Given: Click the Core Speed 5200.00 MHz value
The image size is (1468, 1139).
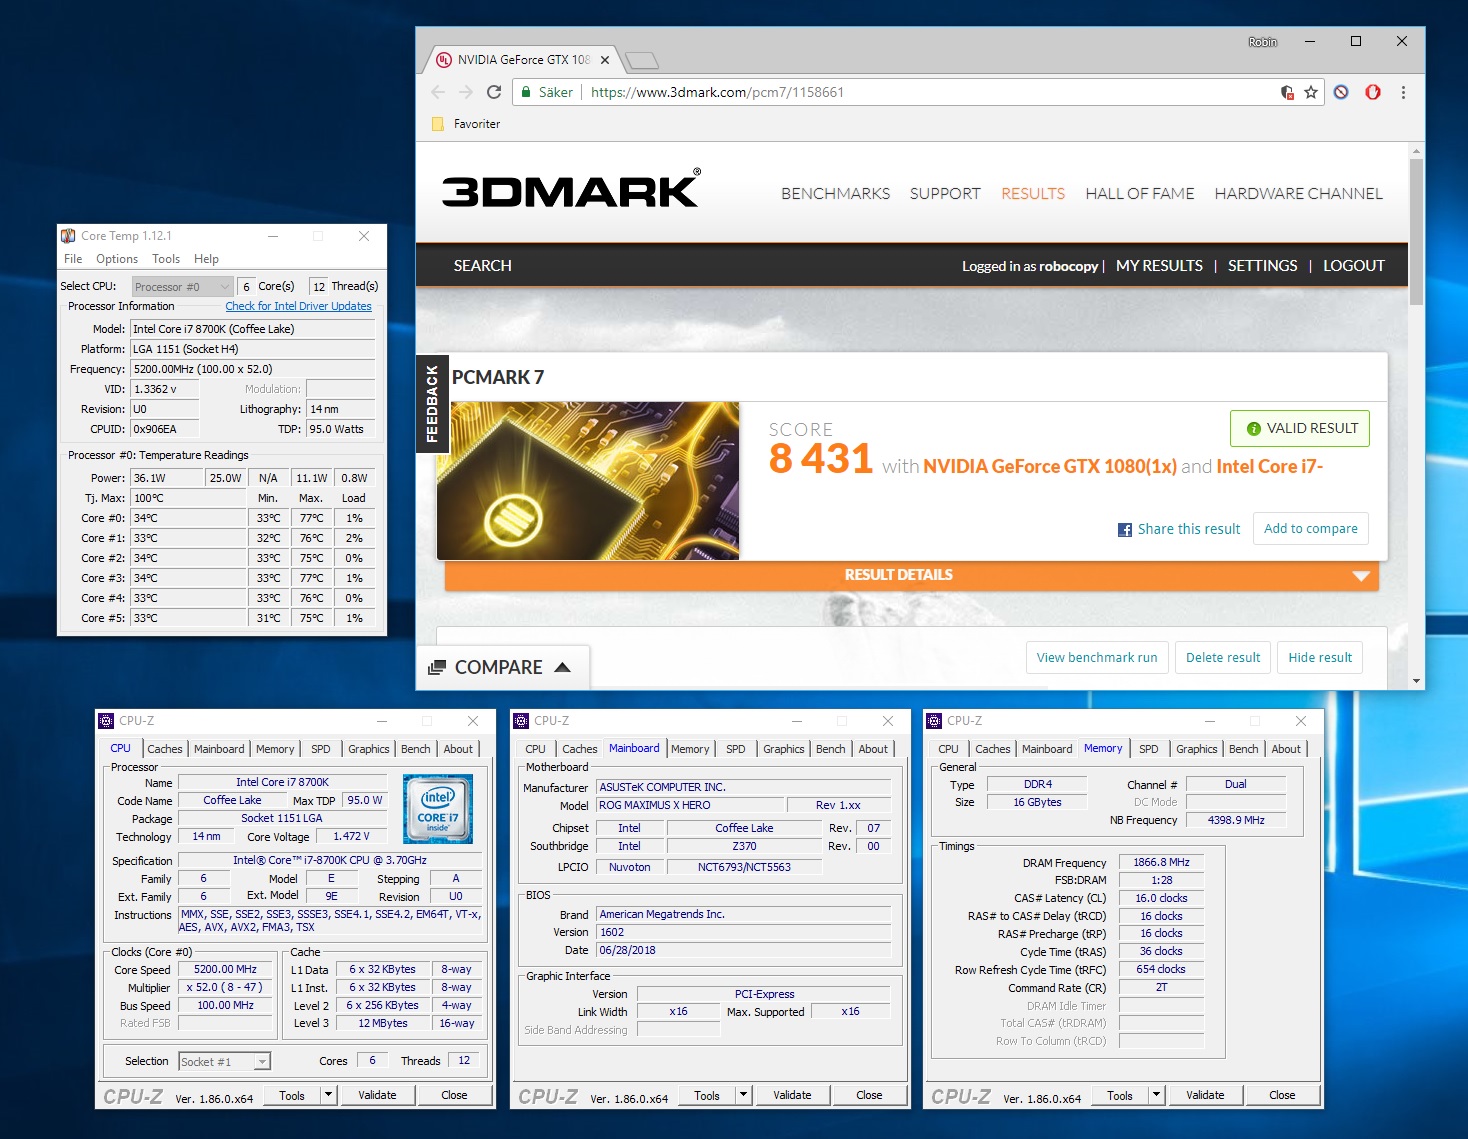Looking at the screenshot, I should coord(225,970).
